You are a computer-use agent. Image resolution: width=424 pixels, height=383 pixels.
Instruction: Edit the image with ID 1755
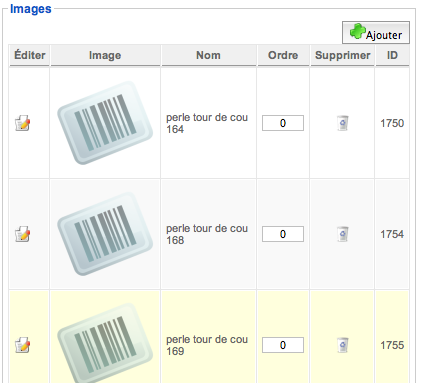pyautogui.click(x=23, y=345)
